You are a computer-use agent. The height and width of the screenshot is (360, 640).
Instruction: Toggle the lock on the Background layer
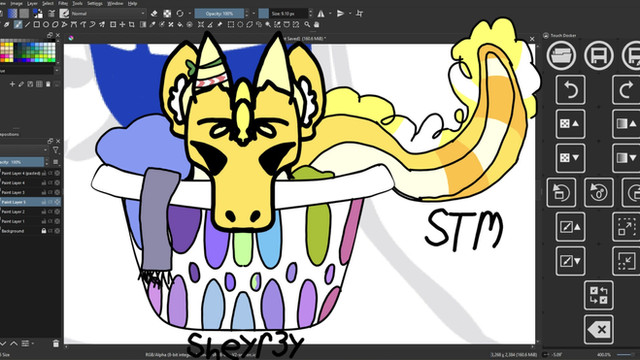[x=44, y=231]
